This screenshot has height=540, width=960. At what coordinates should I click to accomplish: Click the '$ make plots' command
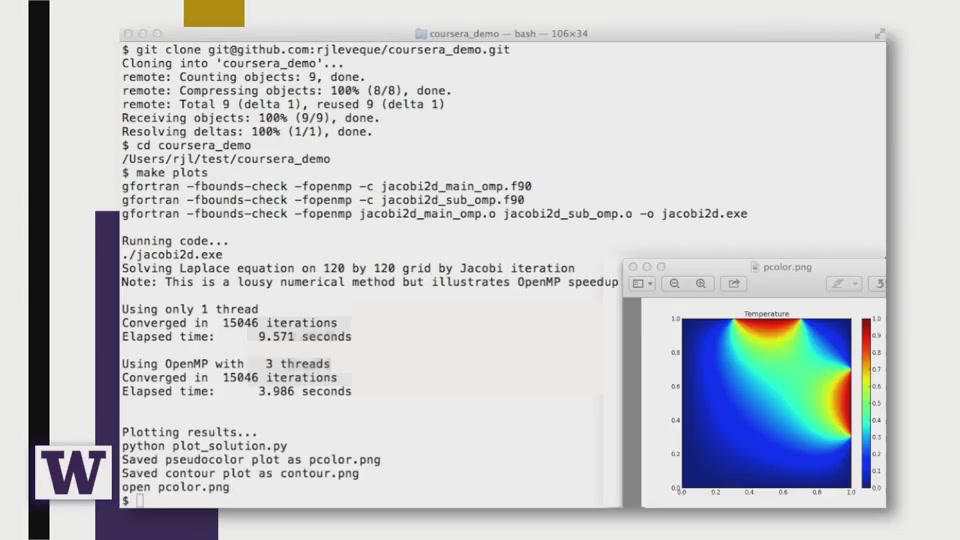[x=165, y=173]
